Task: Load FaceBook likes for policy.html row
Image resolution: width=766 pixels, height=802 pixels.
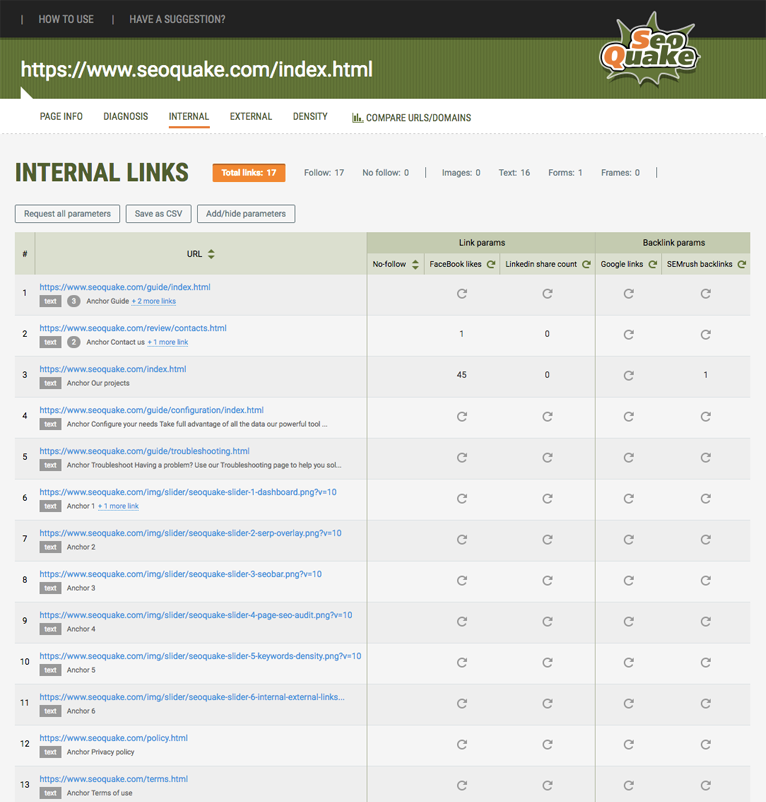Action: 462,744
